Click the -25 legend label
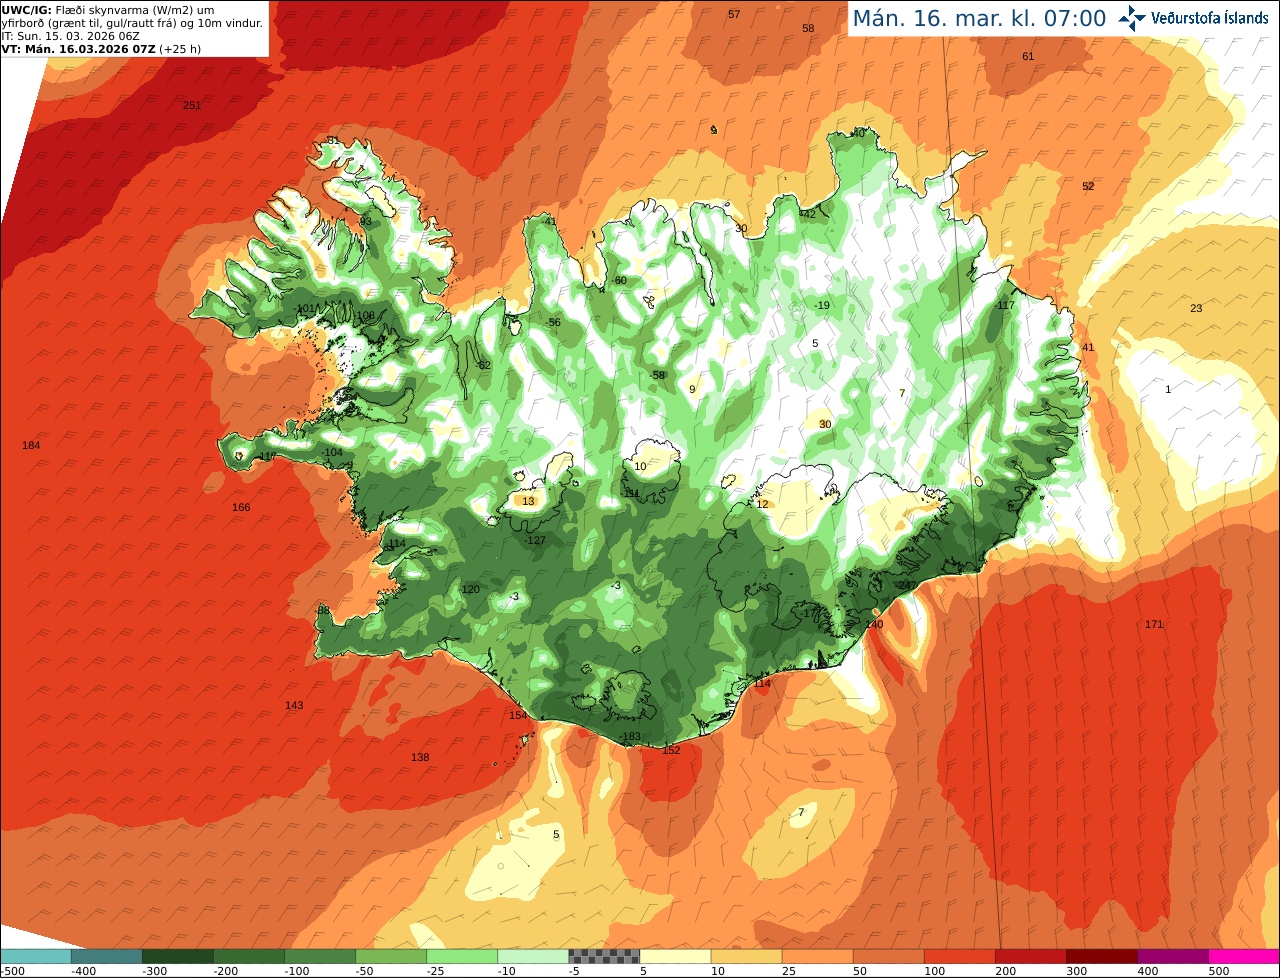 click(x=436, y=971)
